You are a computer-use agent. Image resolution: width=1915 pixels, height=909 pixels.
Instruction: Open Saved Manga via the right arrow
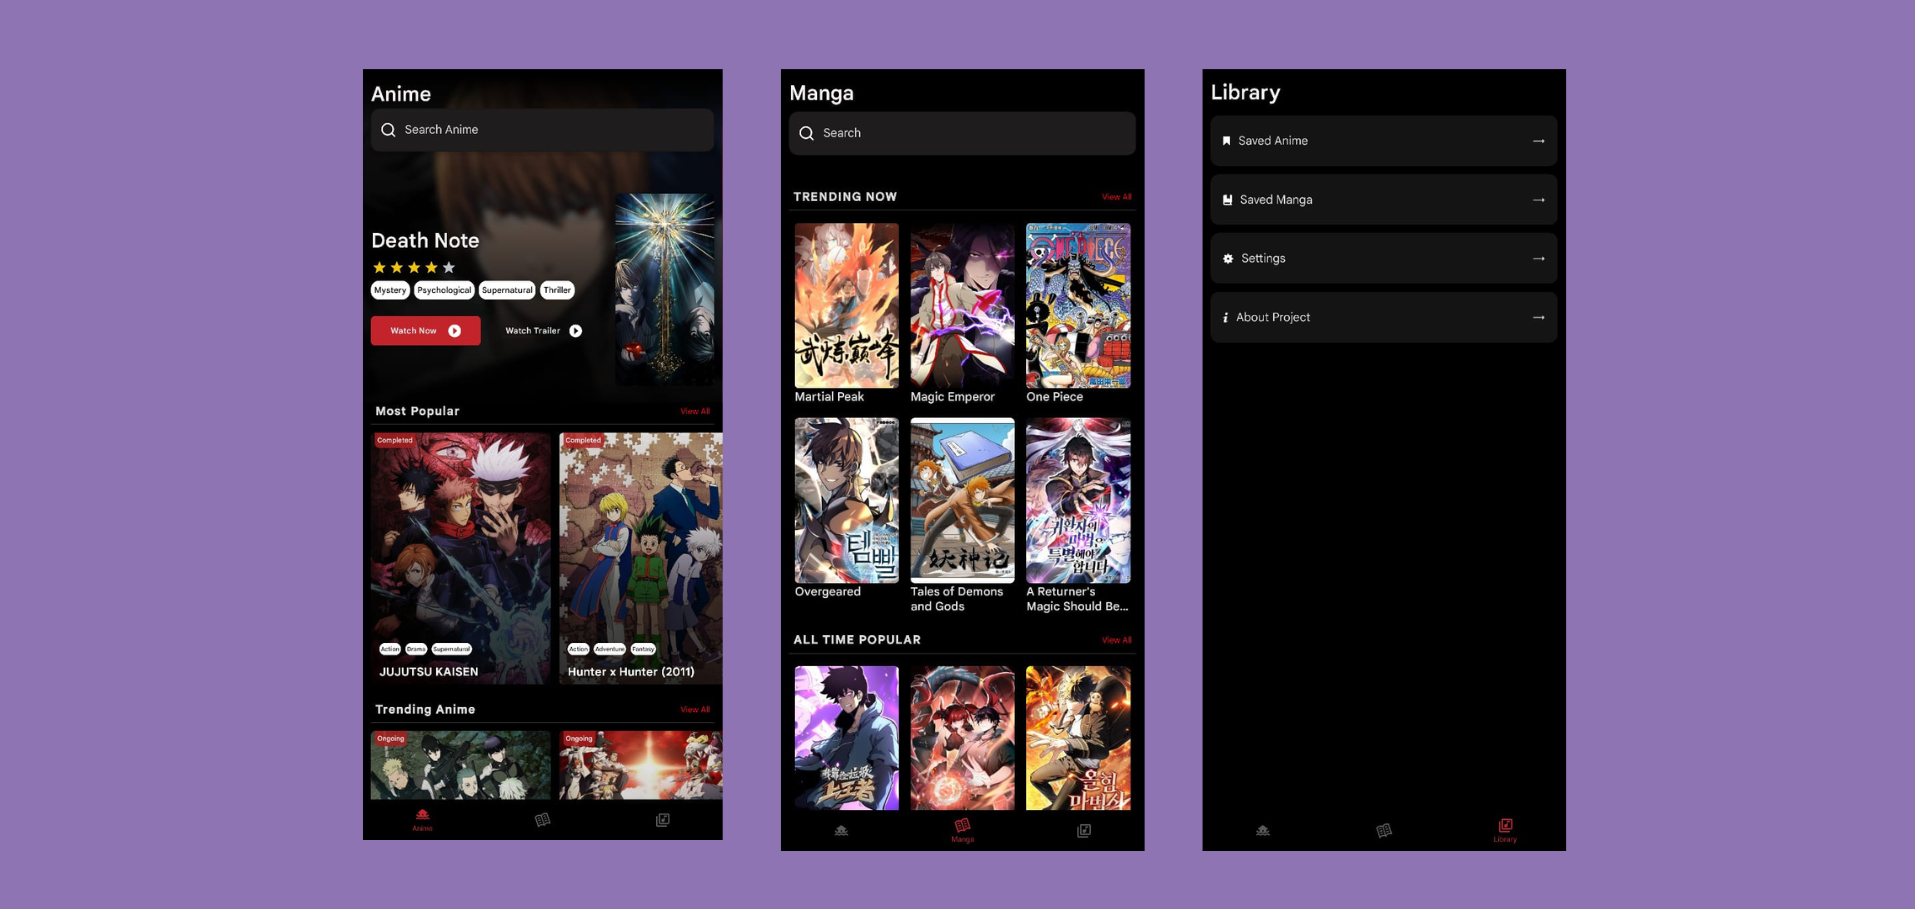point(1538,200)
